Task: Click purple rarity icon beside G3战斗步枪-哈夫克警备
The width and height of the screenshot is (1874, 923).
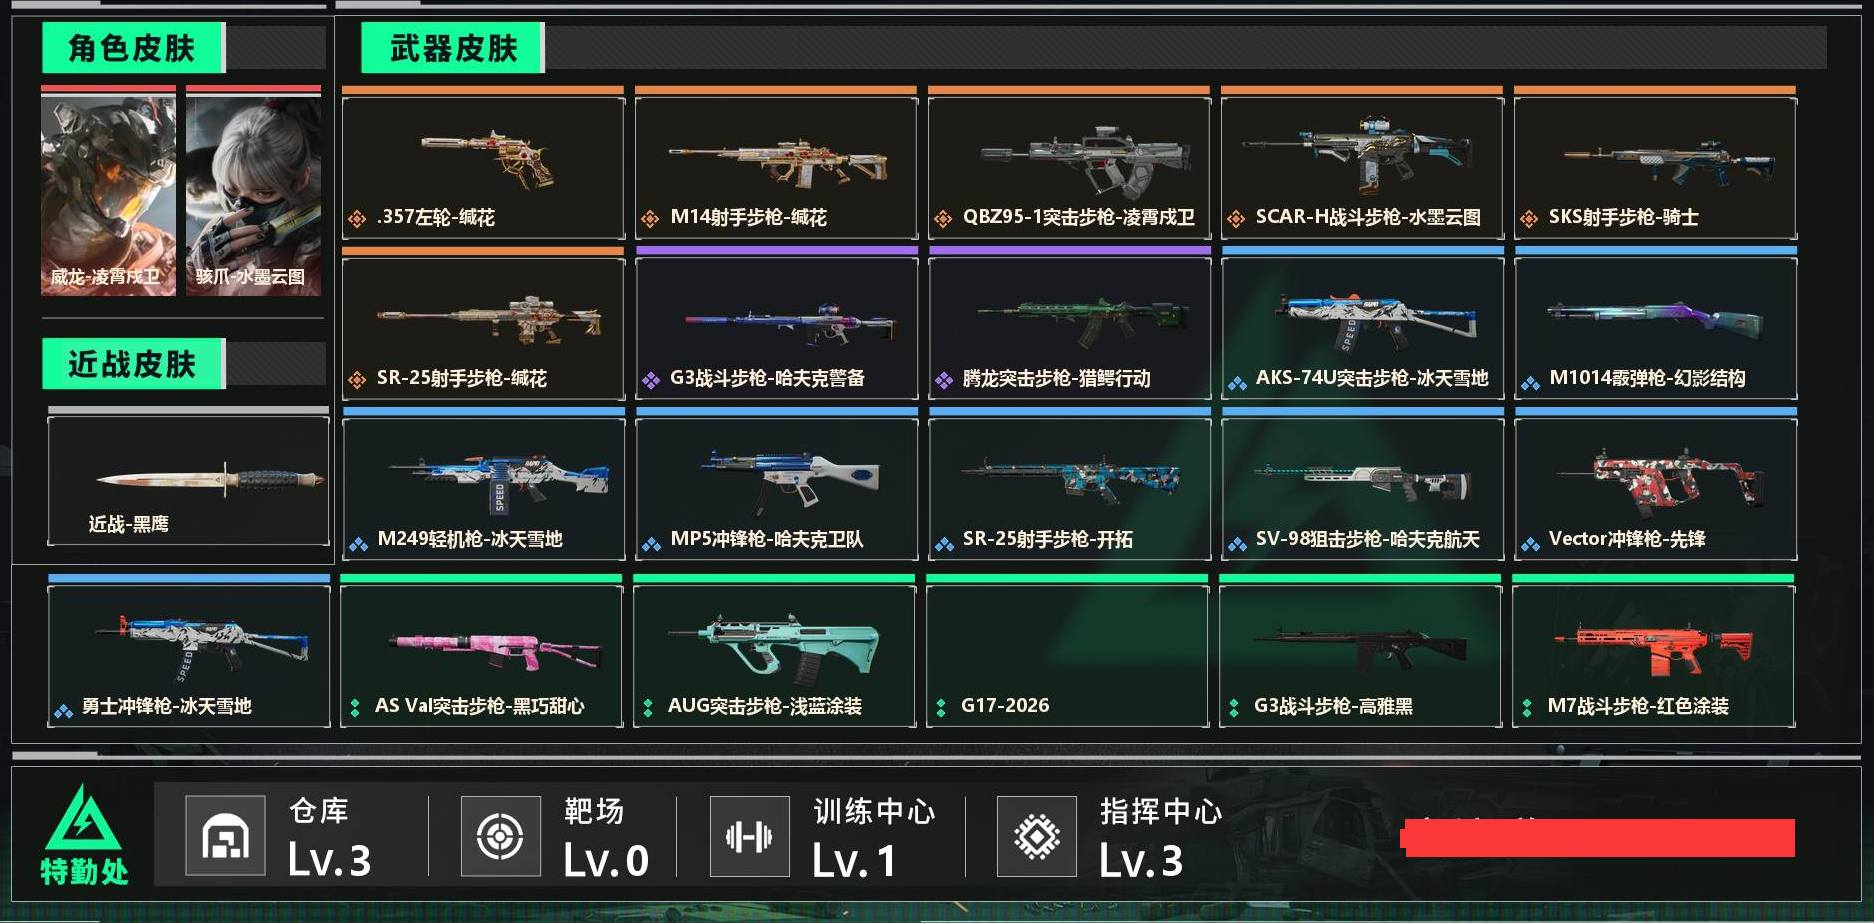Action: point(651,380)
